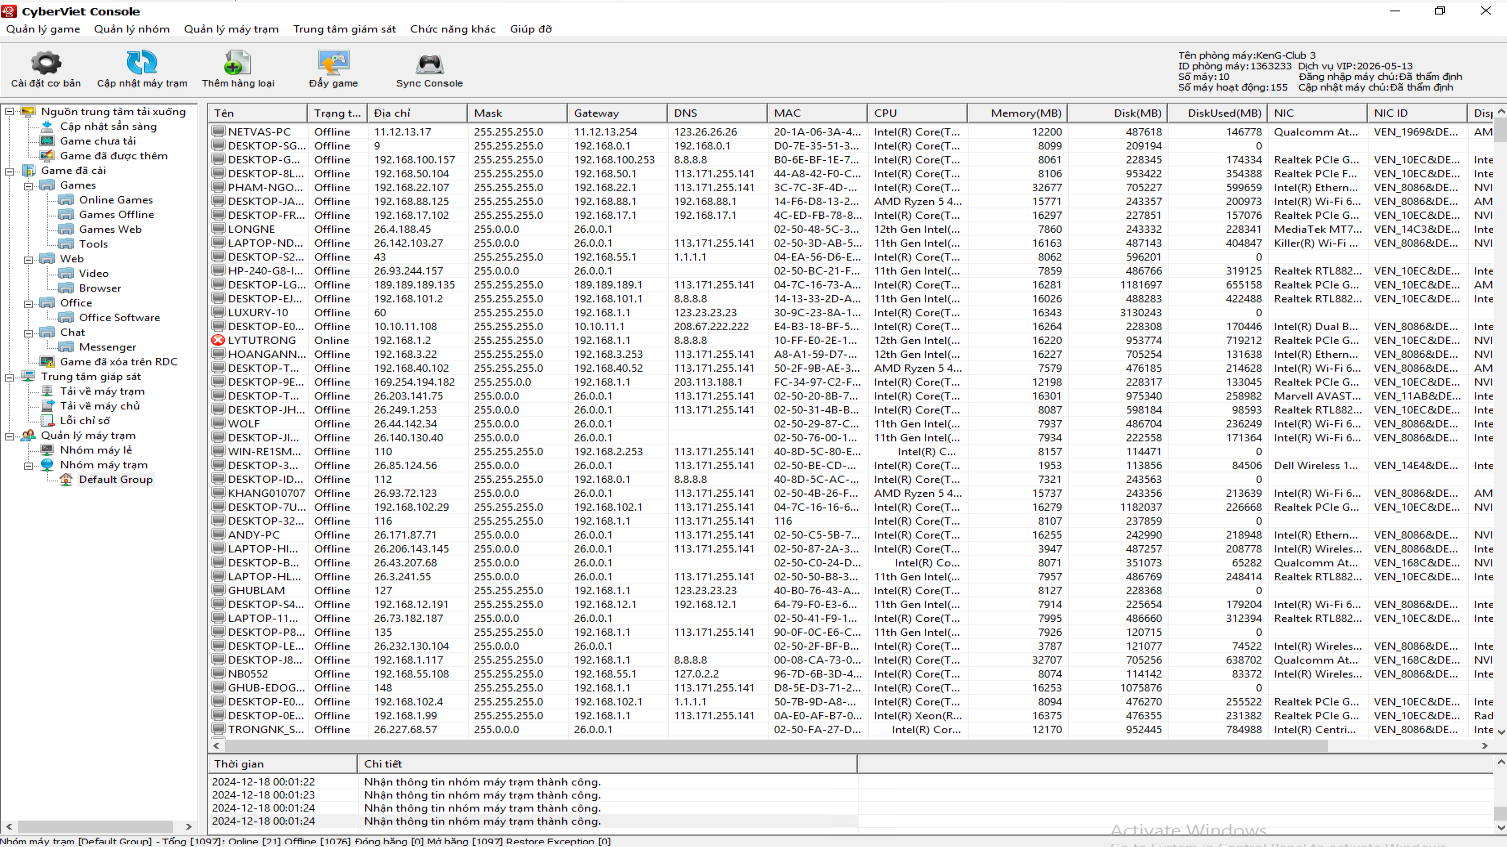Click the red error icon beside LYTUTRONG
Image resolution: width=1507 pixels, height=847 pixels.
(x=218, y=340)
